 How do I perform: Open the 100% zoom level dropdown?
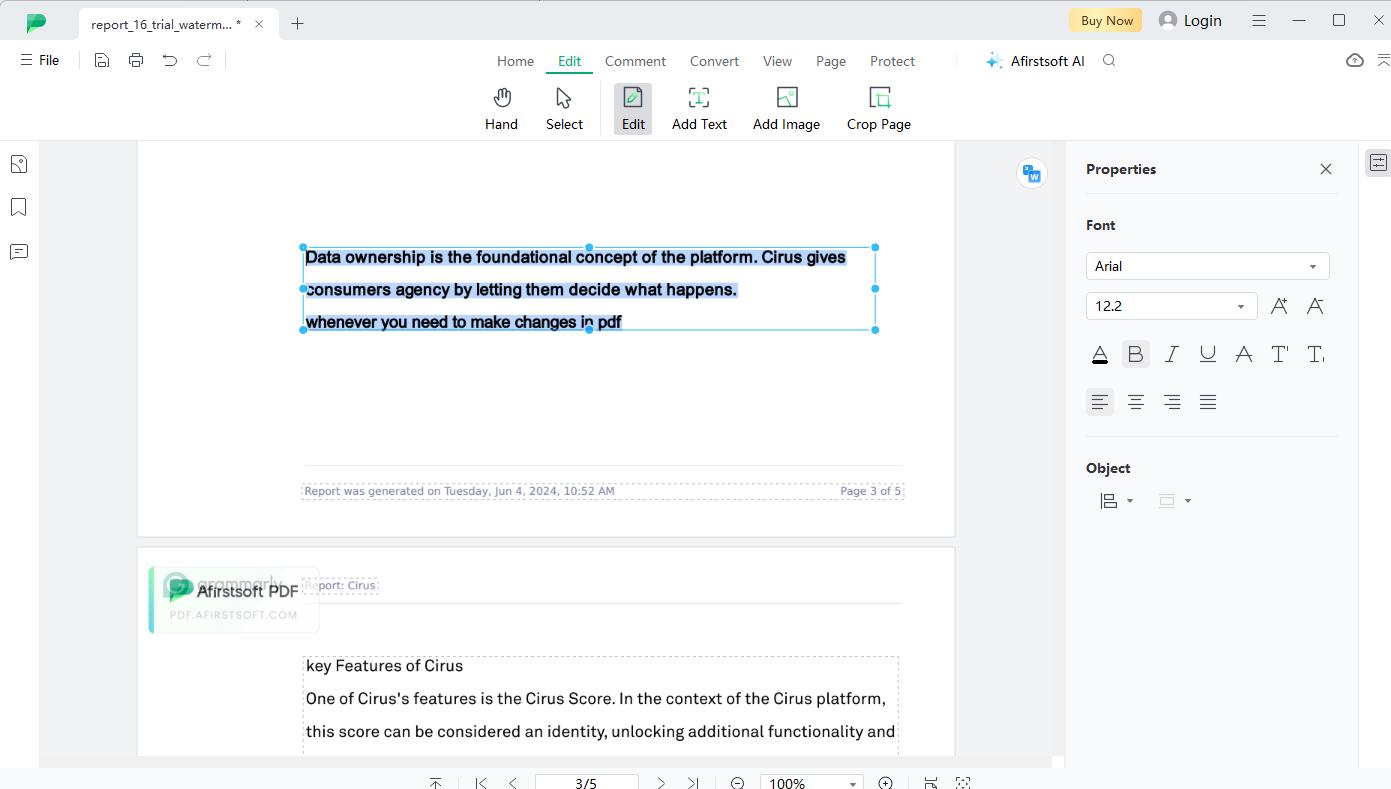(811, 783)
